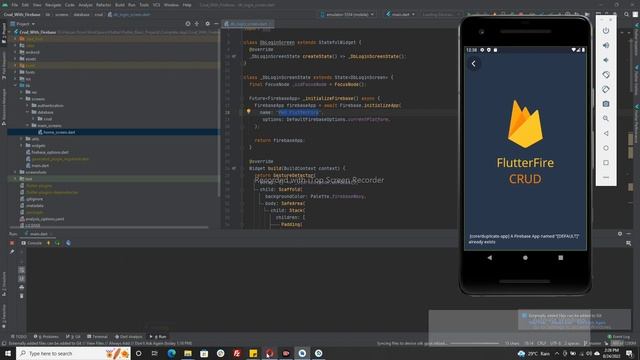Click the green hot restart icon in Run panel

[58, 243]
